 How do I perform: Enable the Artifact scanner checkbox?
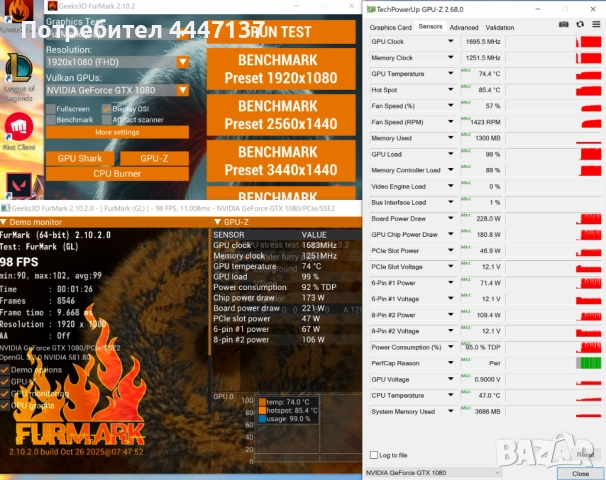coord(107,120)
